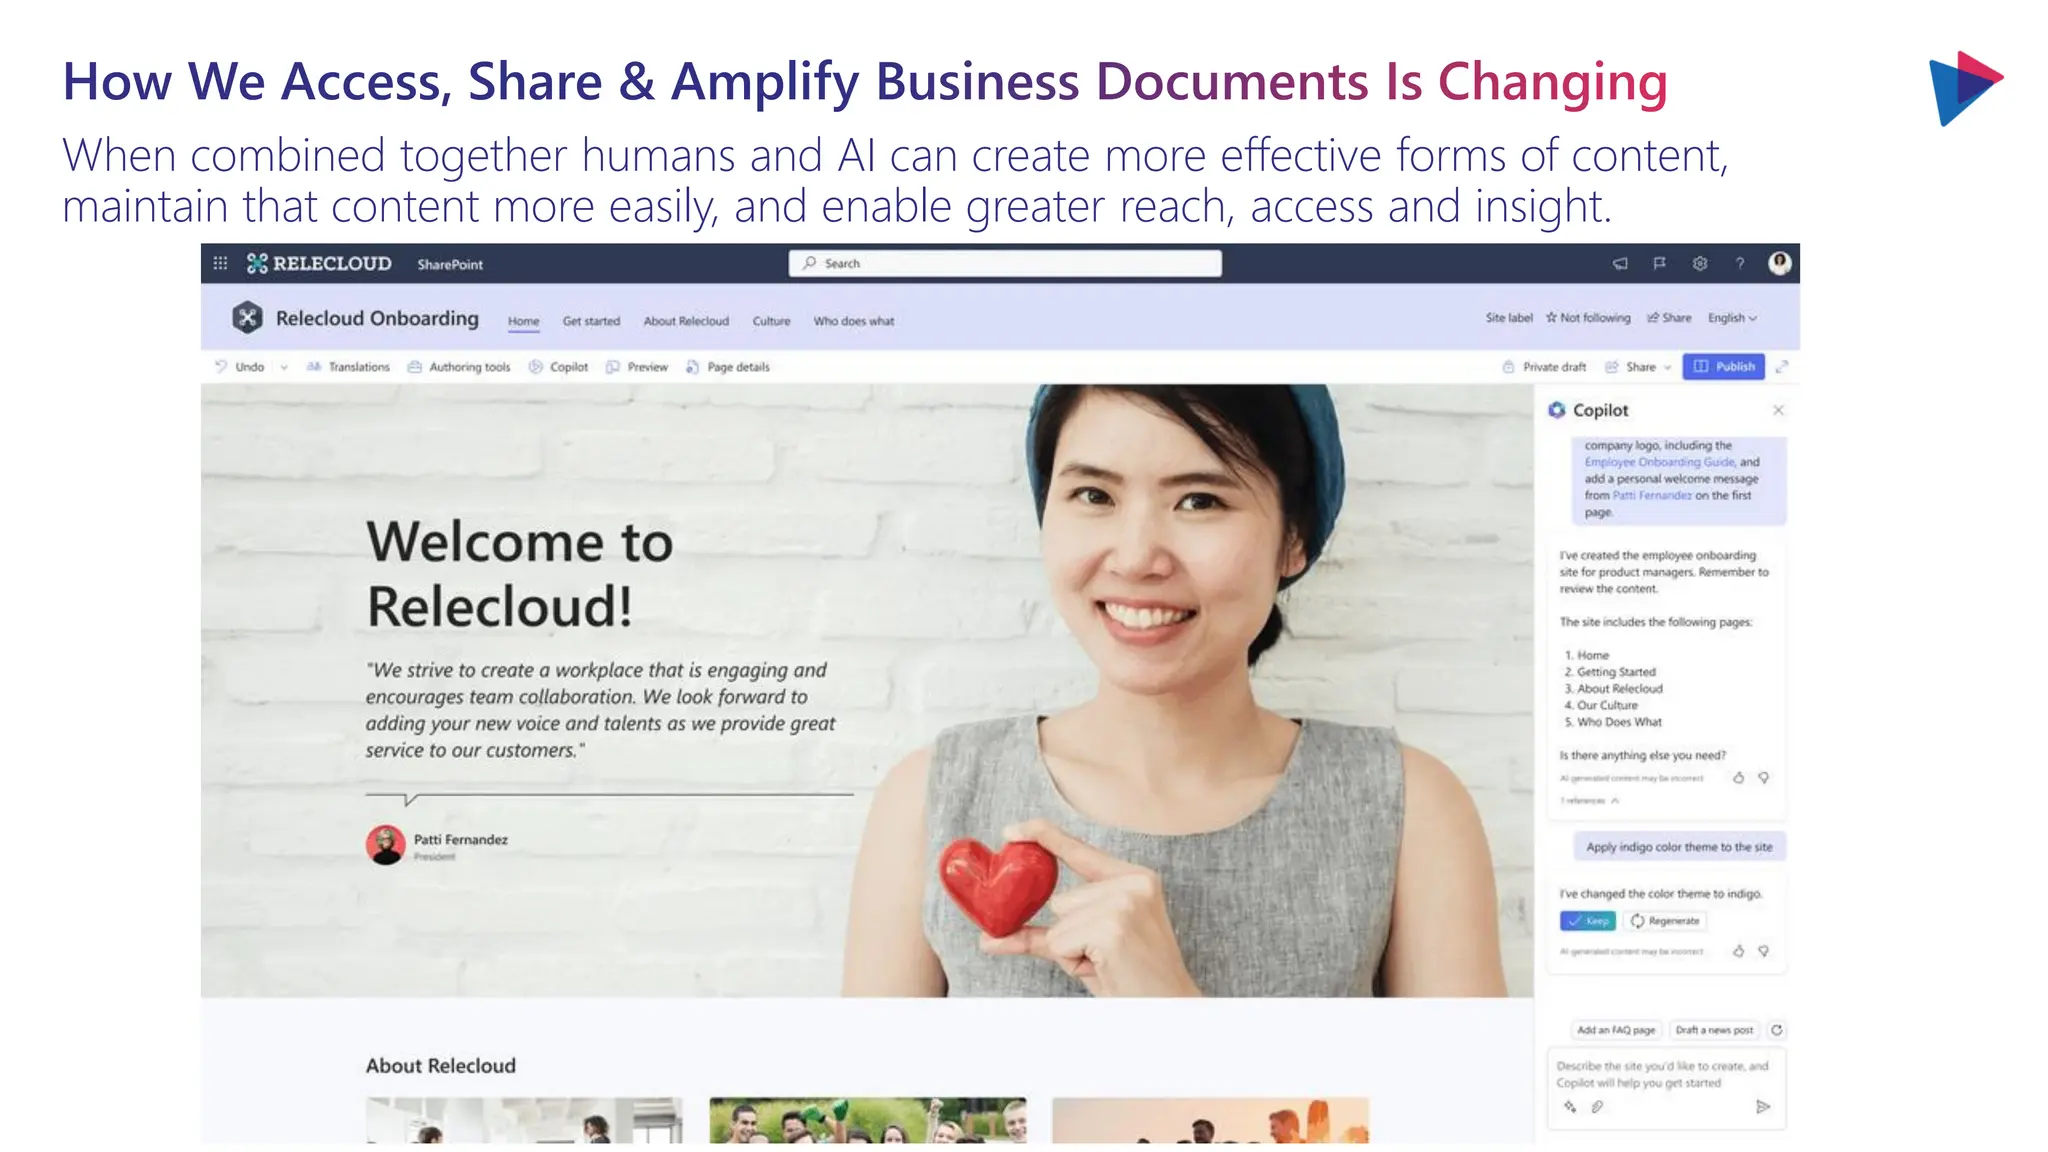Open the Who does what navigation tab
The height and width of the screenshot is (1152, 2048).
853,321
